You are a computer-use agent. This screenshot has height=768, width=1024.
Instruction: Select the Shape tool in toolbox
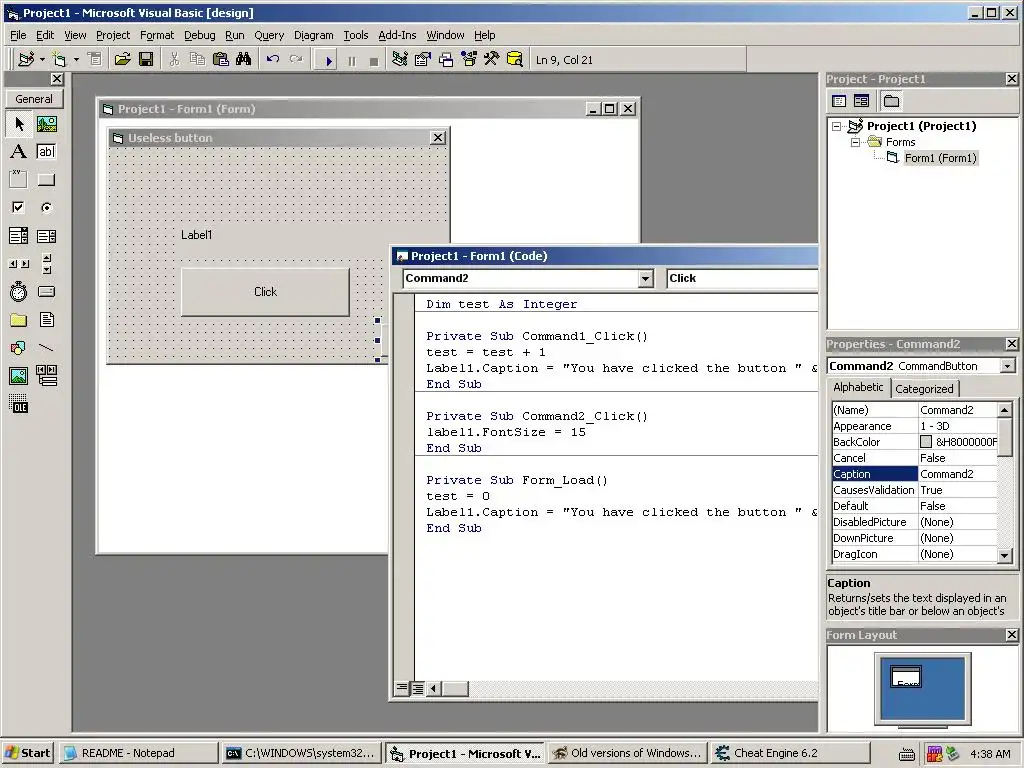[x=19, y=347]
